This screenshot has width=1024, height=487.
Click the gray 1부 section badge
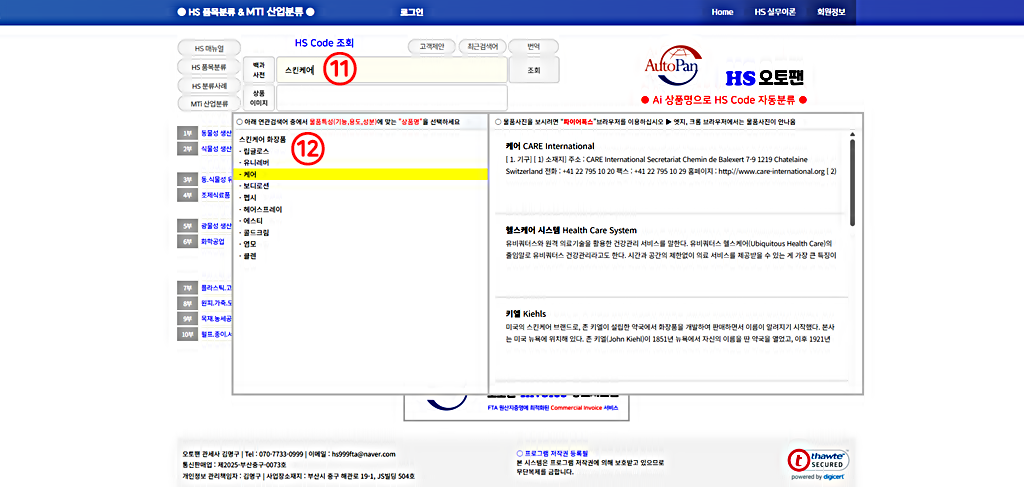tap(187, 133)
